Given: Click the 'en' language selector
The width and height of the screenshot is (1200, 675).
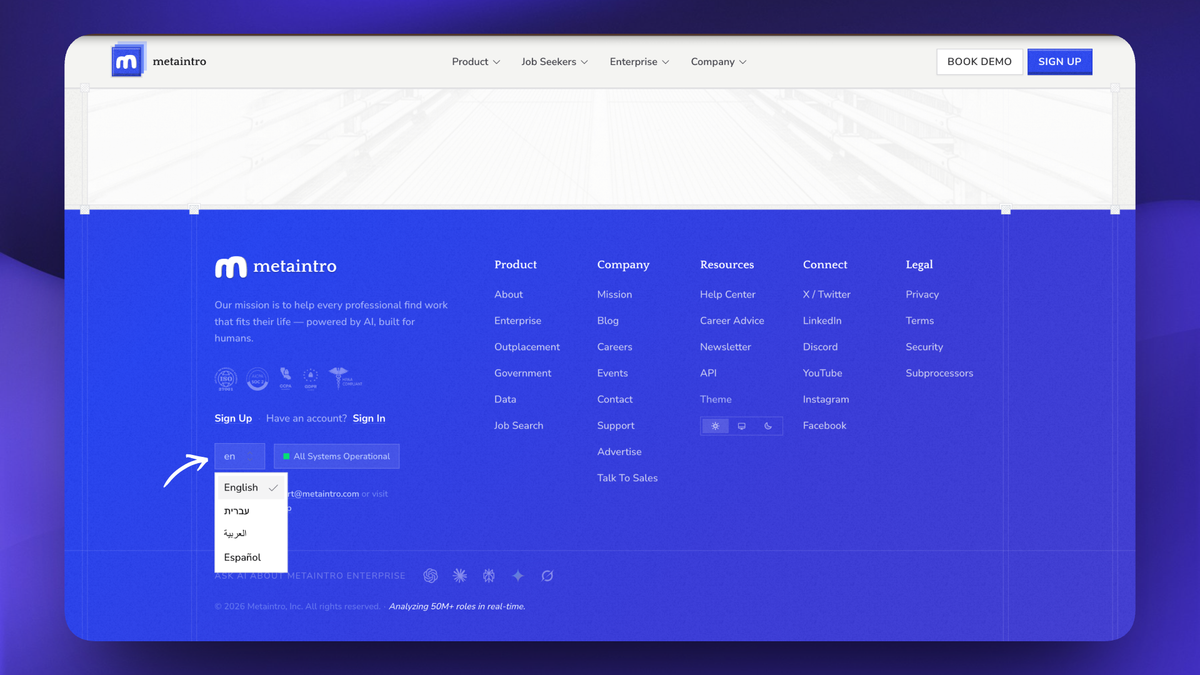Looking at the screenshot, I should coord(240,456).
